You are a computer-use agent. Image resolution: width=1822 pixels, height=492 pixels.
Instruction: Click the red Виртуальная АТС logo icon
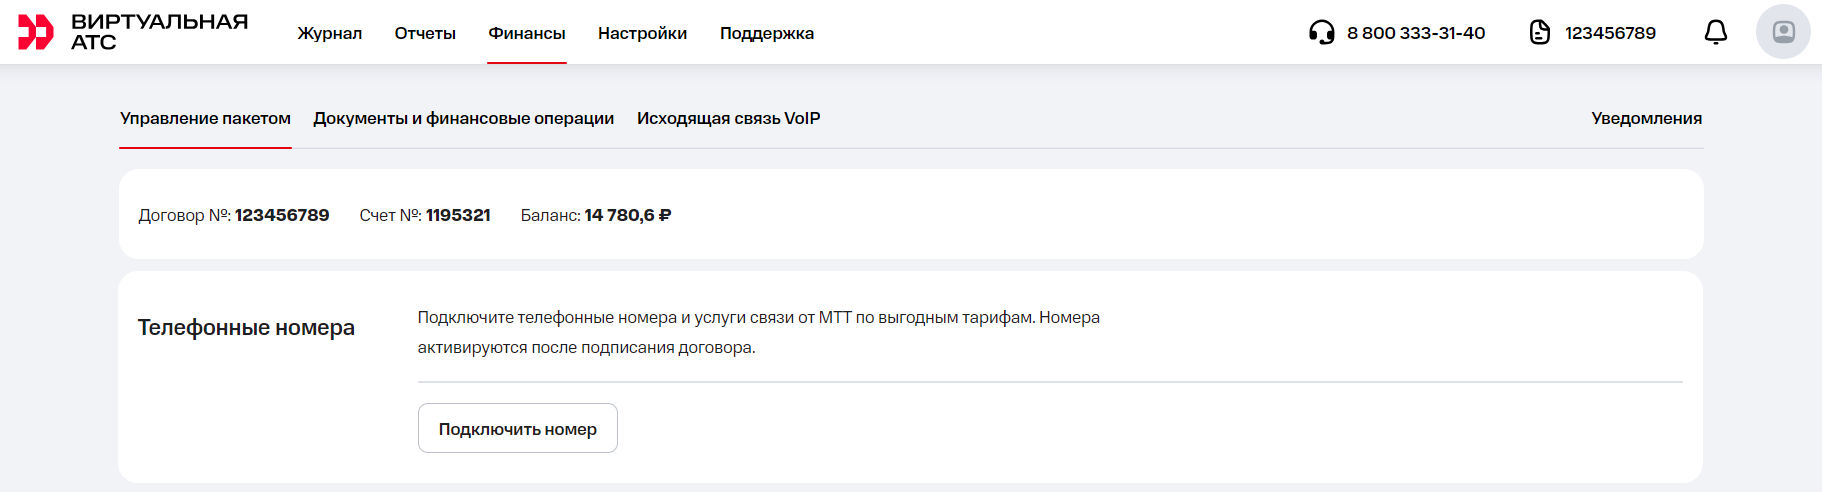[35, 32]
